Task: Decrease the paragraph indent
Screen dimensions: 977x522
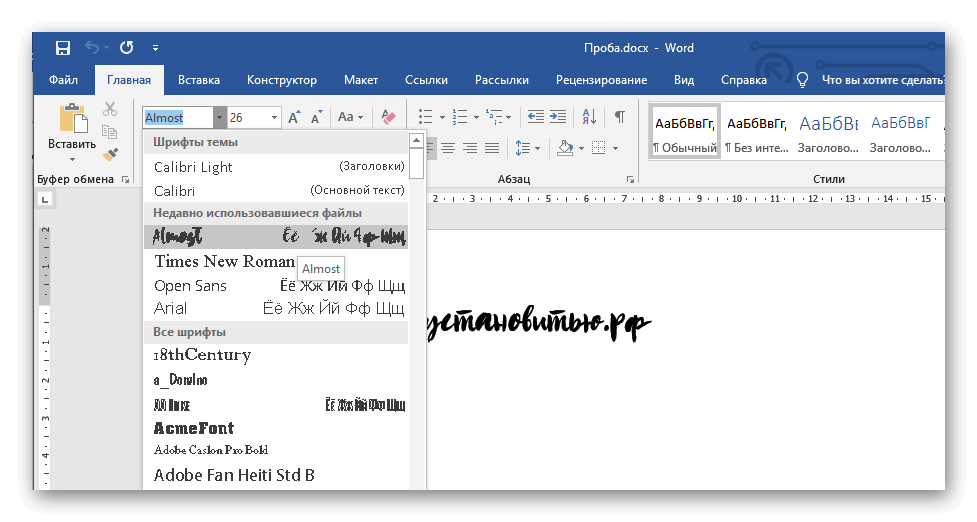Action: (535, 116)
